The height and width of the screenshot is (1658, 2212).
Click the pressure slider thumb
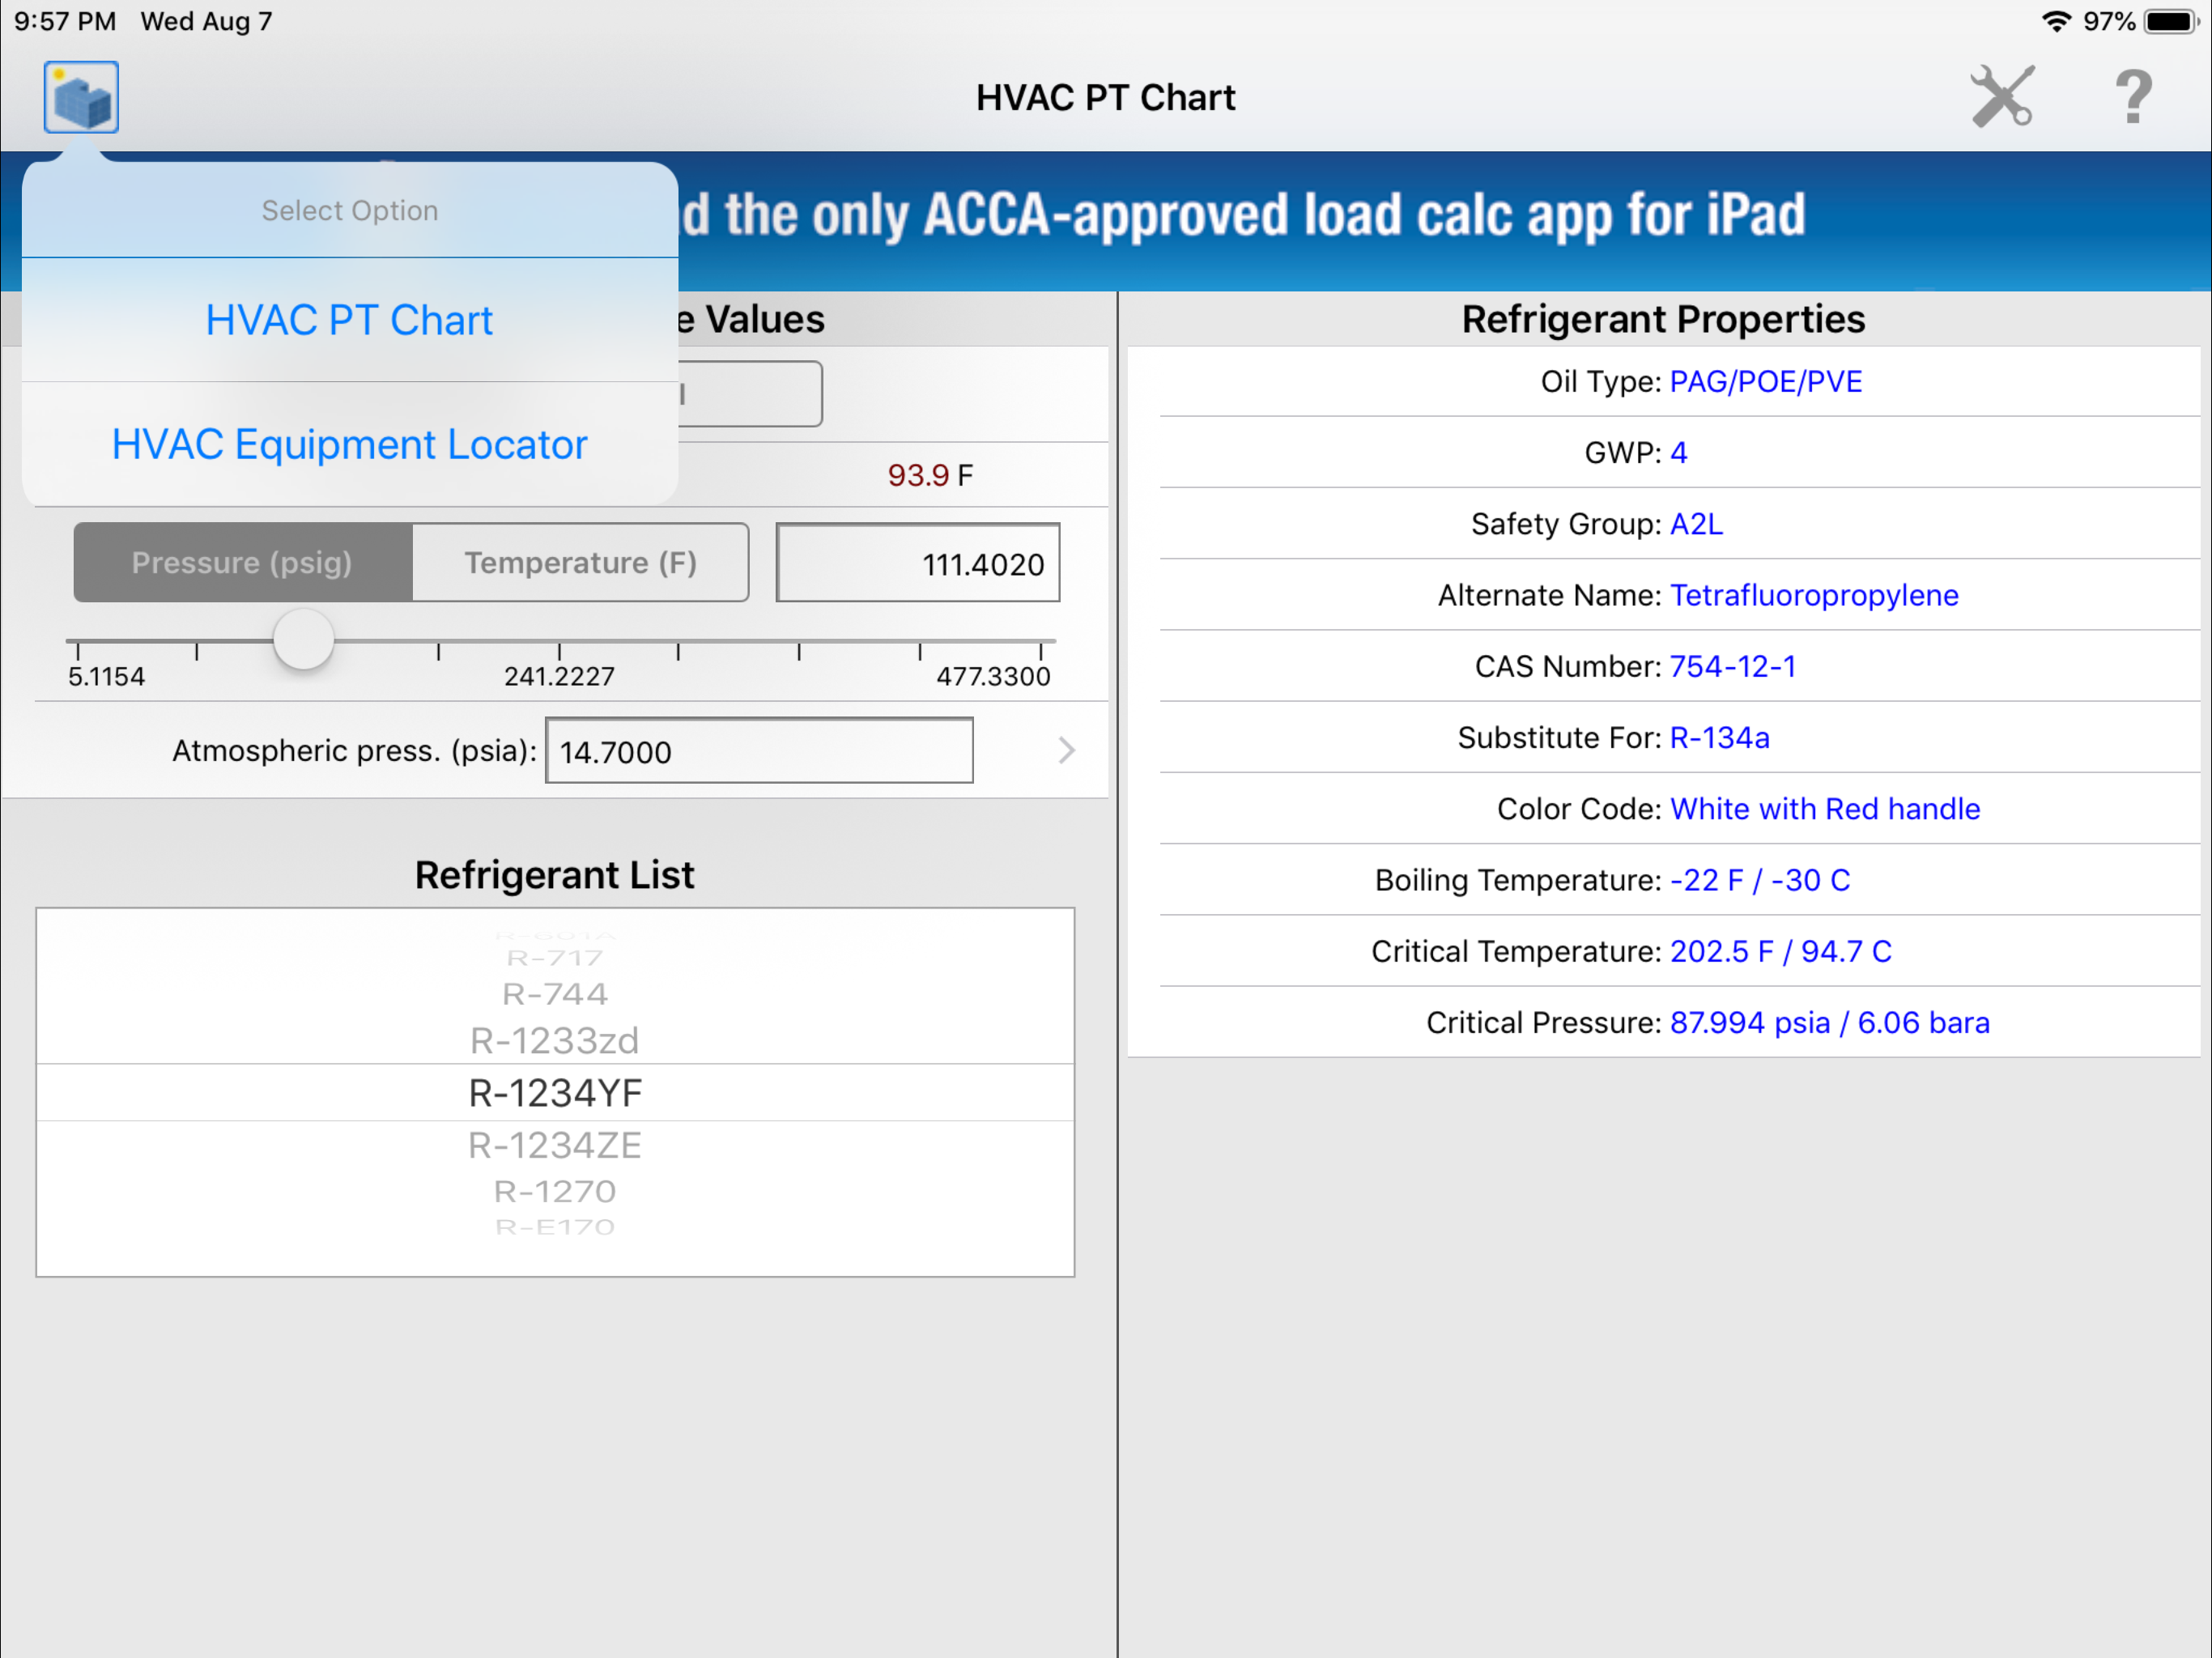click(x=303, y=640)
